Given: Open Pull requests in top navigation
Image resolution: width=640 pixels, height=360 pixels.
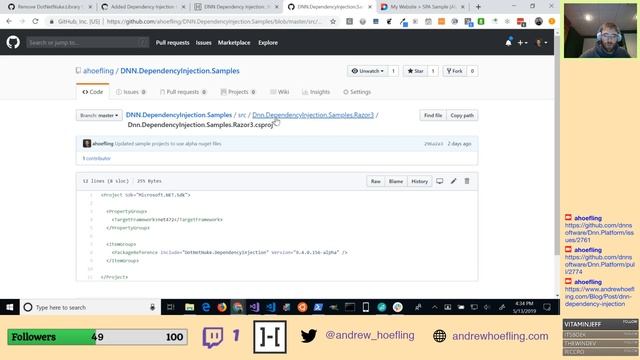Looking at the screenshot, I should coord(173,42).
